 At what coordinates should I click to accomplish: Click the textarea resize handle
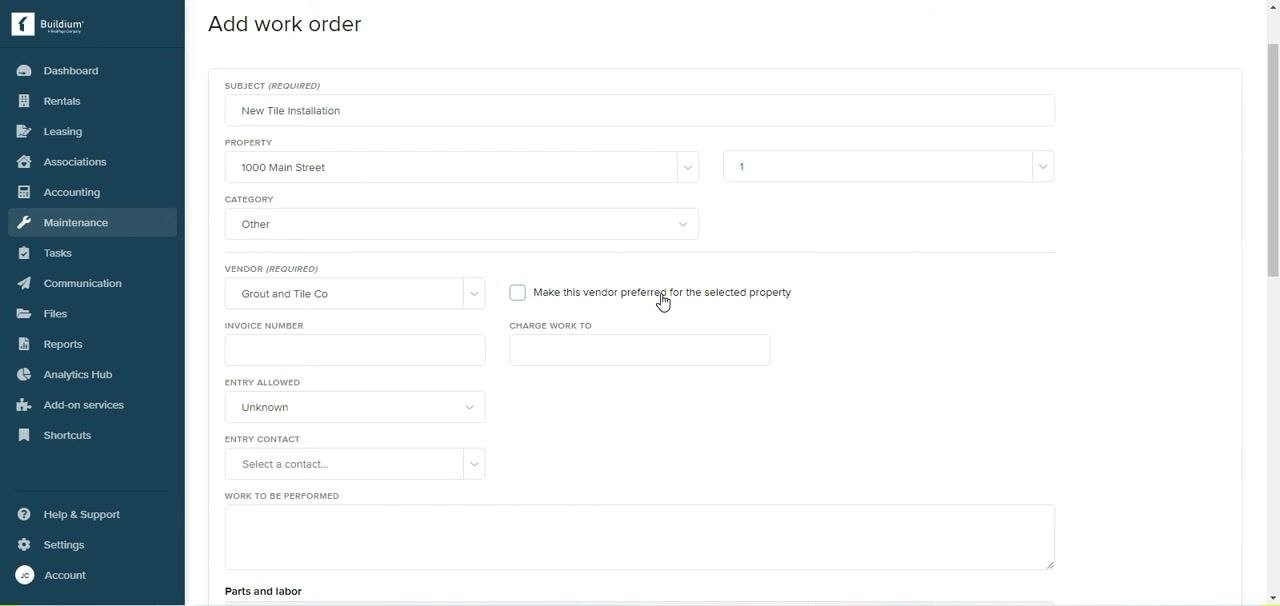[1049, 564]
